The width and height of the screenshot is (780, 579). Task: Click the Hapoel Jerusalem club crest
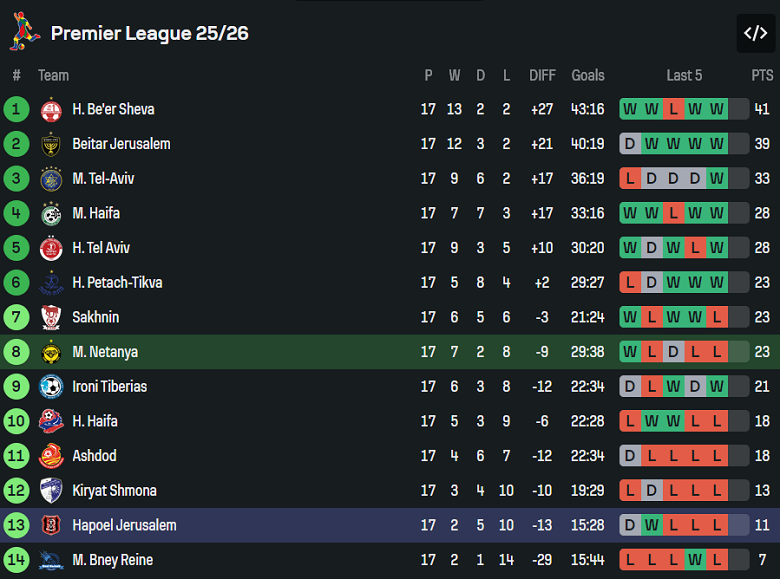pos(51,525)
